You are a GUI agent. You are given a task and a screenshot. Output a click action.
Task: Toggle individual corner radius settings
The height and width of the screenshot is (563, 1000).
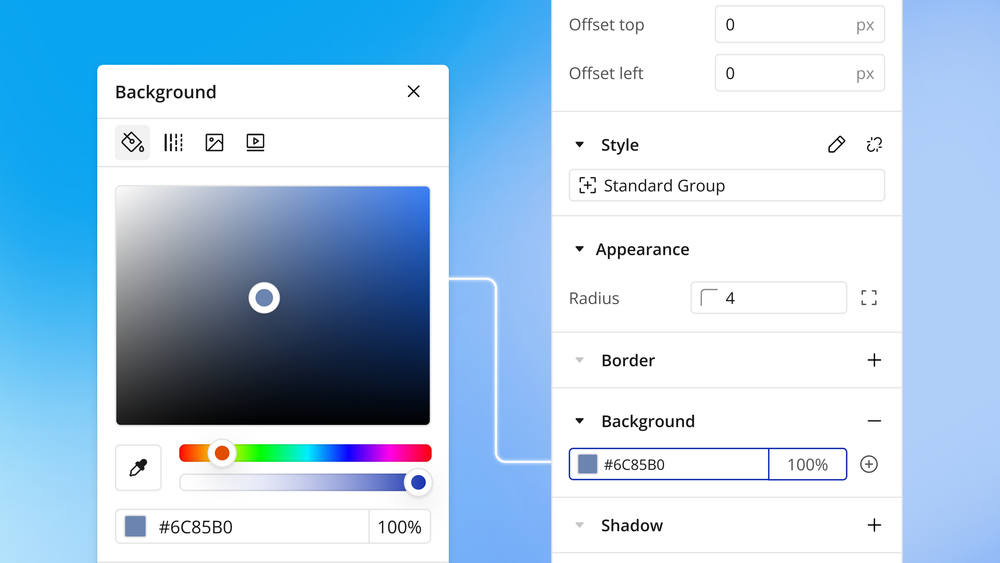pyautogui.click(x=869, y=298)
